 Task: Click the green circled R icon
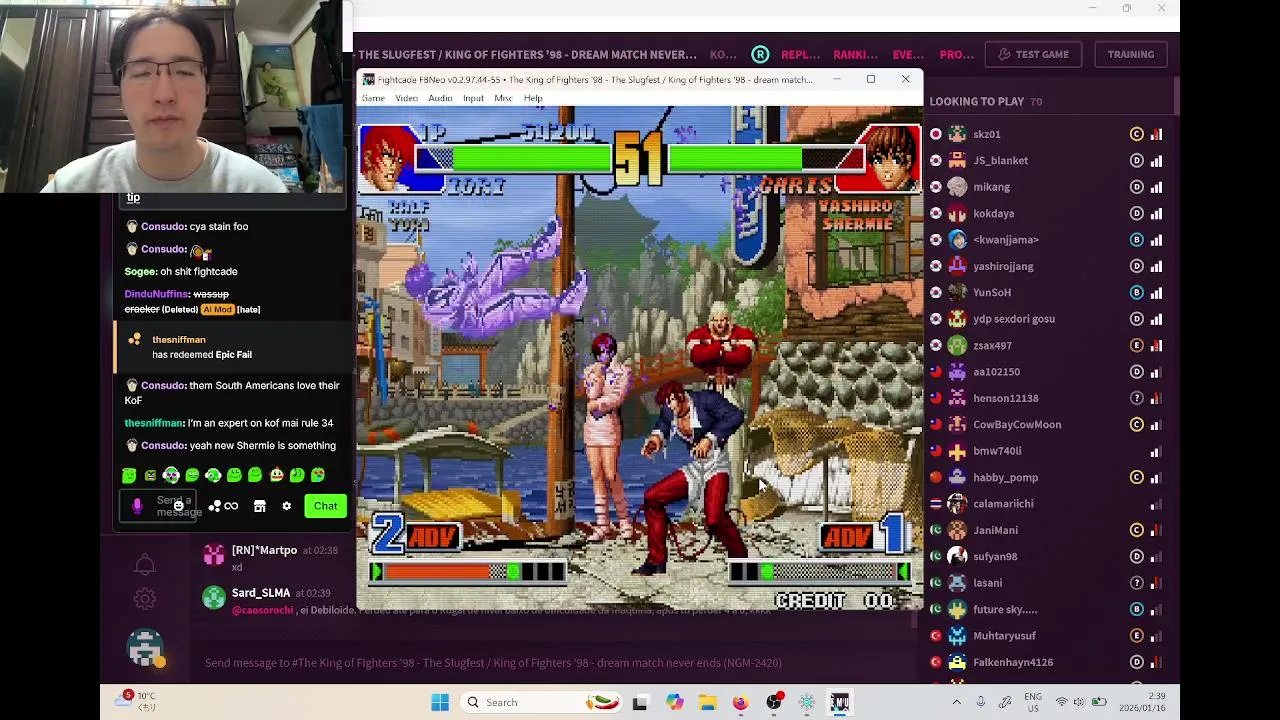(x=761, y=54)
